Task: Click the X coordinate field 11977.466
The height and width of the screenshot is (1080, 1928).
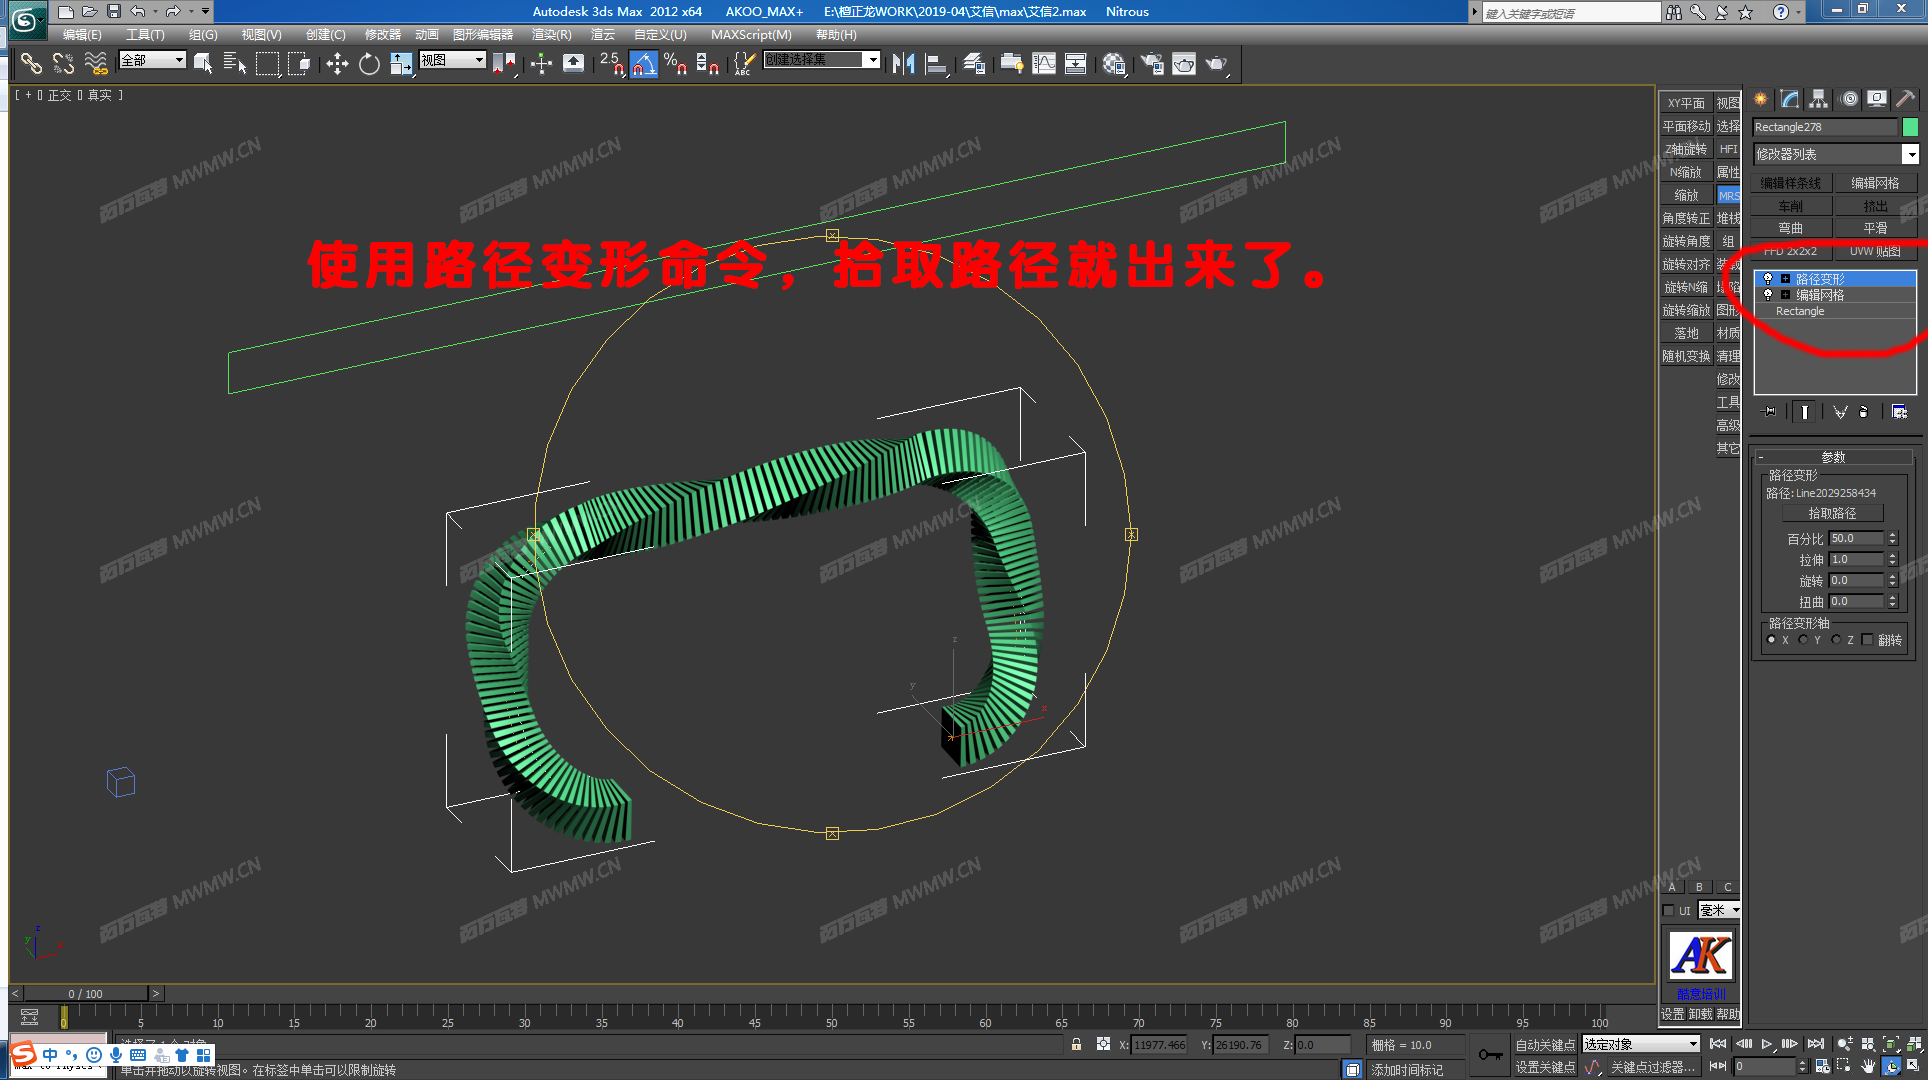Action: pyautogui.click(x=1159, y=1045)
